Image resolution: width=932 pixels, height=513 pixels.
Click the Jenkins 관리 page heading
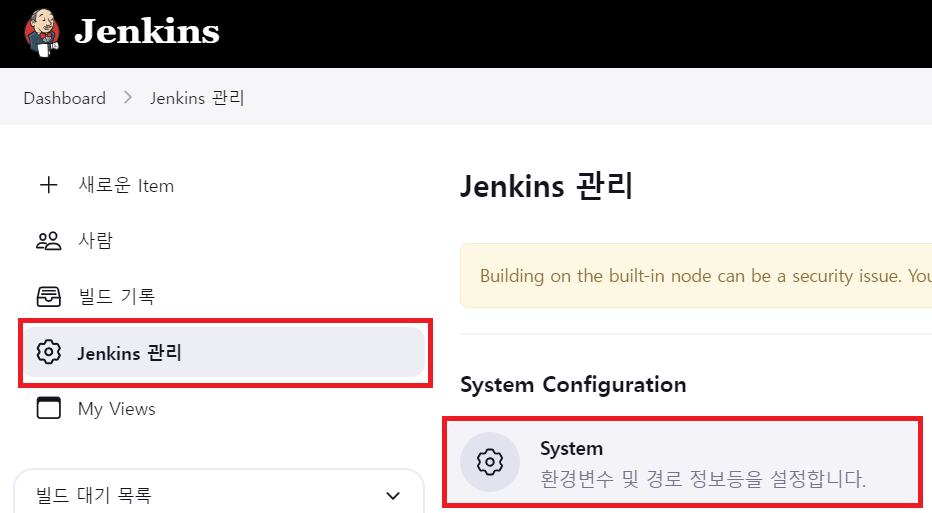[x=546, y=185]
